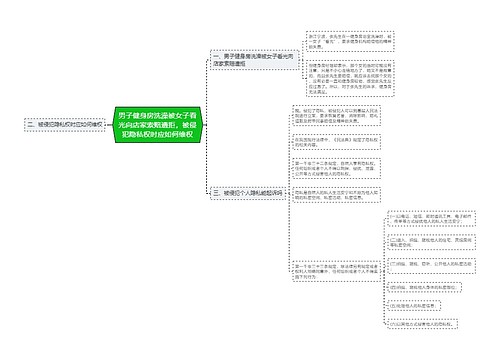Screen dimensions: 500x360
Task: Select the node 第一千零三十二条规定
Action: 336,169
